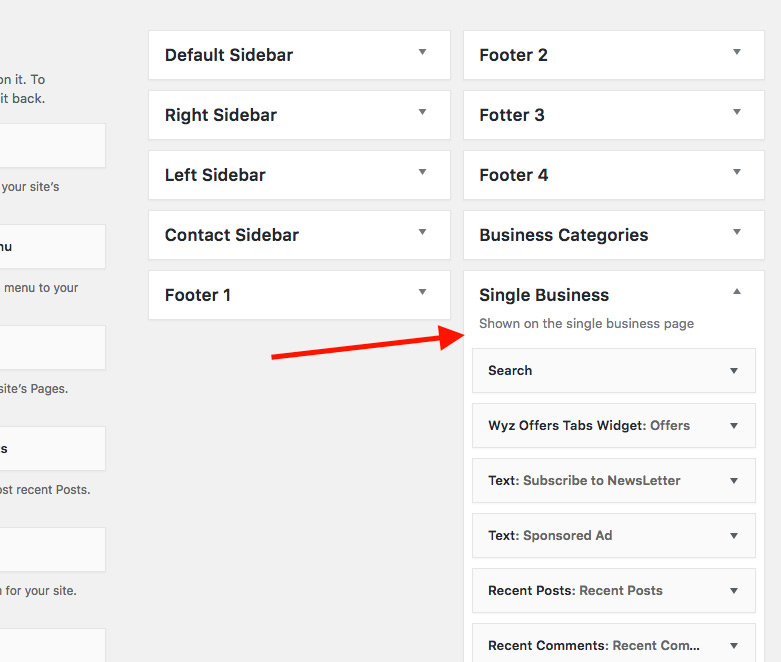781x662 pixels.
Task: Open the Sponsored Ad text widget arrow
Action: pos(734,536)
